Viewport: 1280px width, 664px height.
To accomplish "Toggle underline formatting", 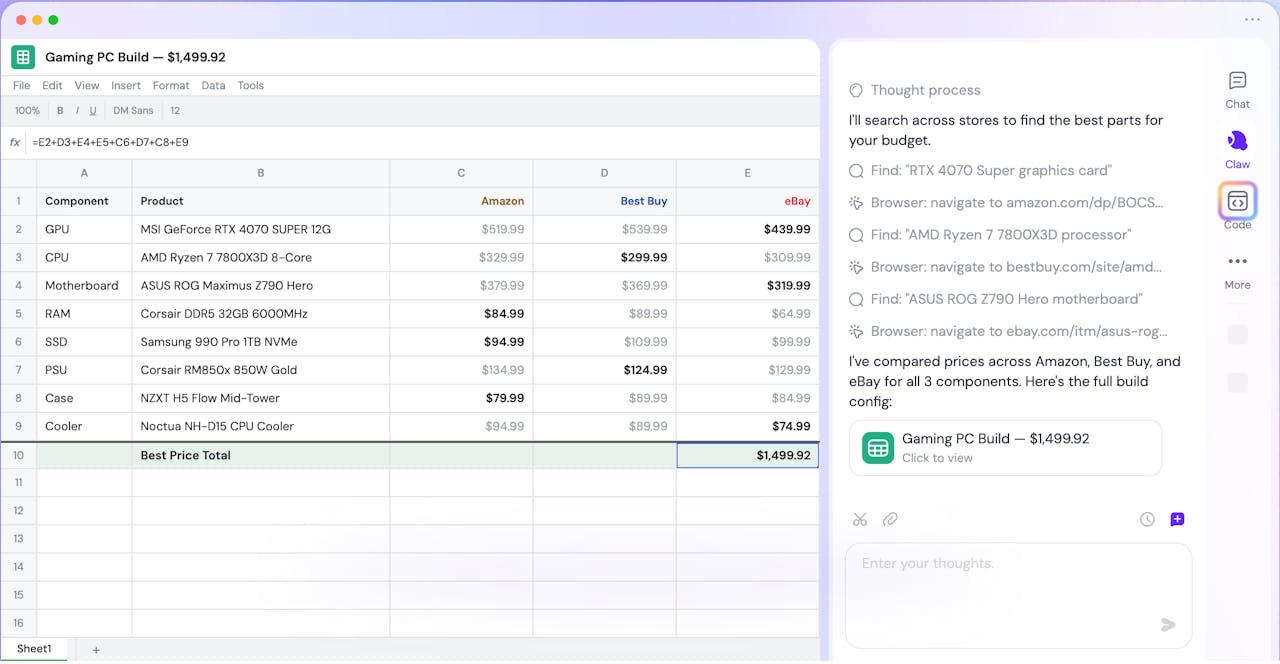I will (x=93, y=111).
